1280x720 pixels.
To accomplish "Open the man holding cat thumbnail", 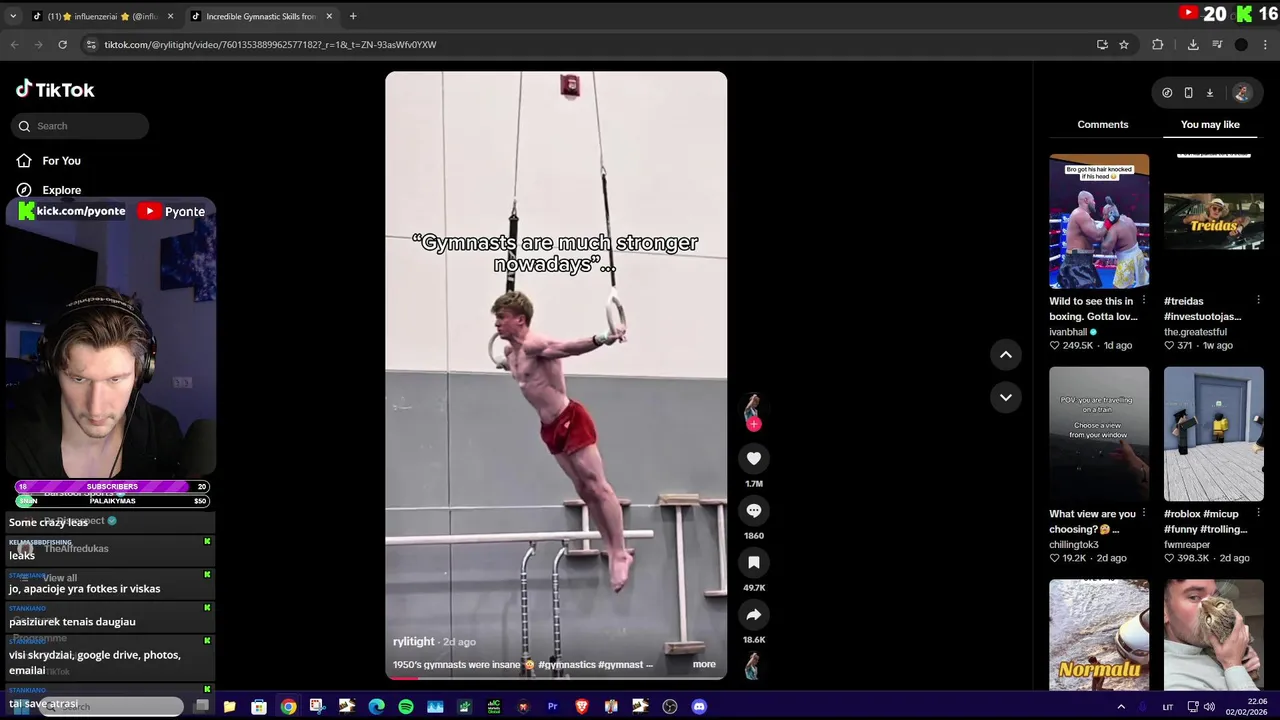I will [1214, 635].
